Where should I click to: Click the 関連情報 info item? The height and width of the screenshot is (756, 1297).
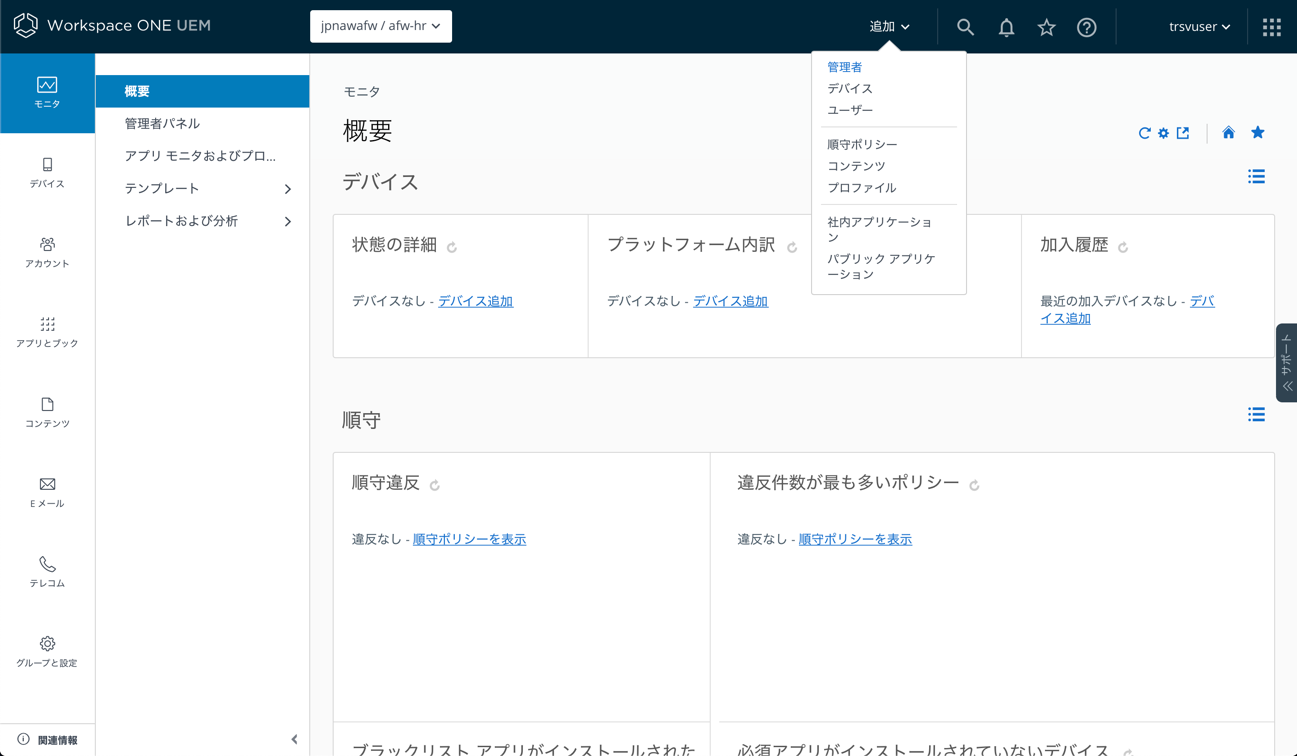47,740
